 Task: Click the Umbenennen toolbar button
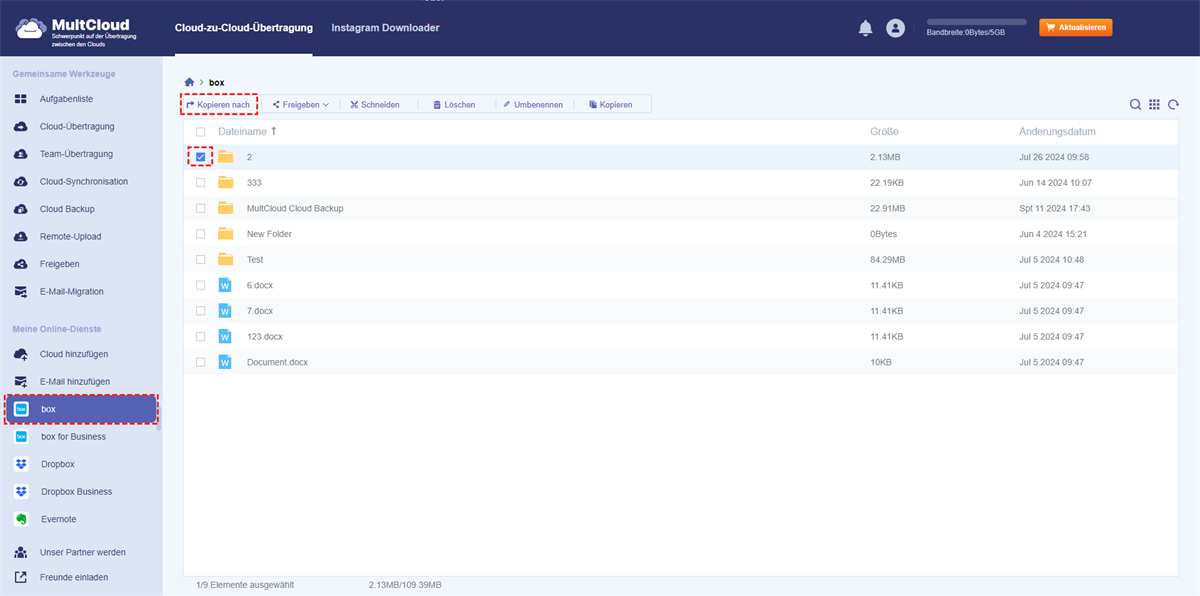533,104
